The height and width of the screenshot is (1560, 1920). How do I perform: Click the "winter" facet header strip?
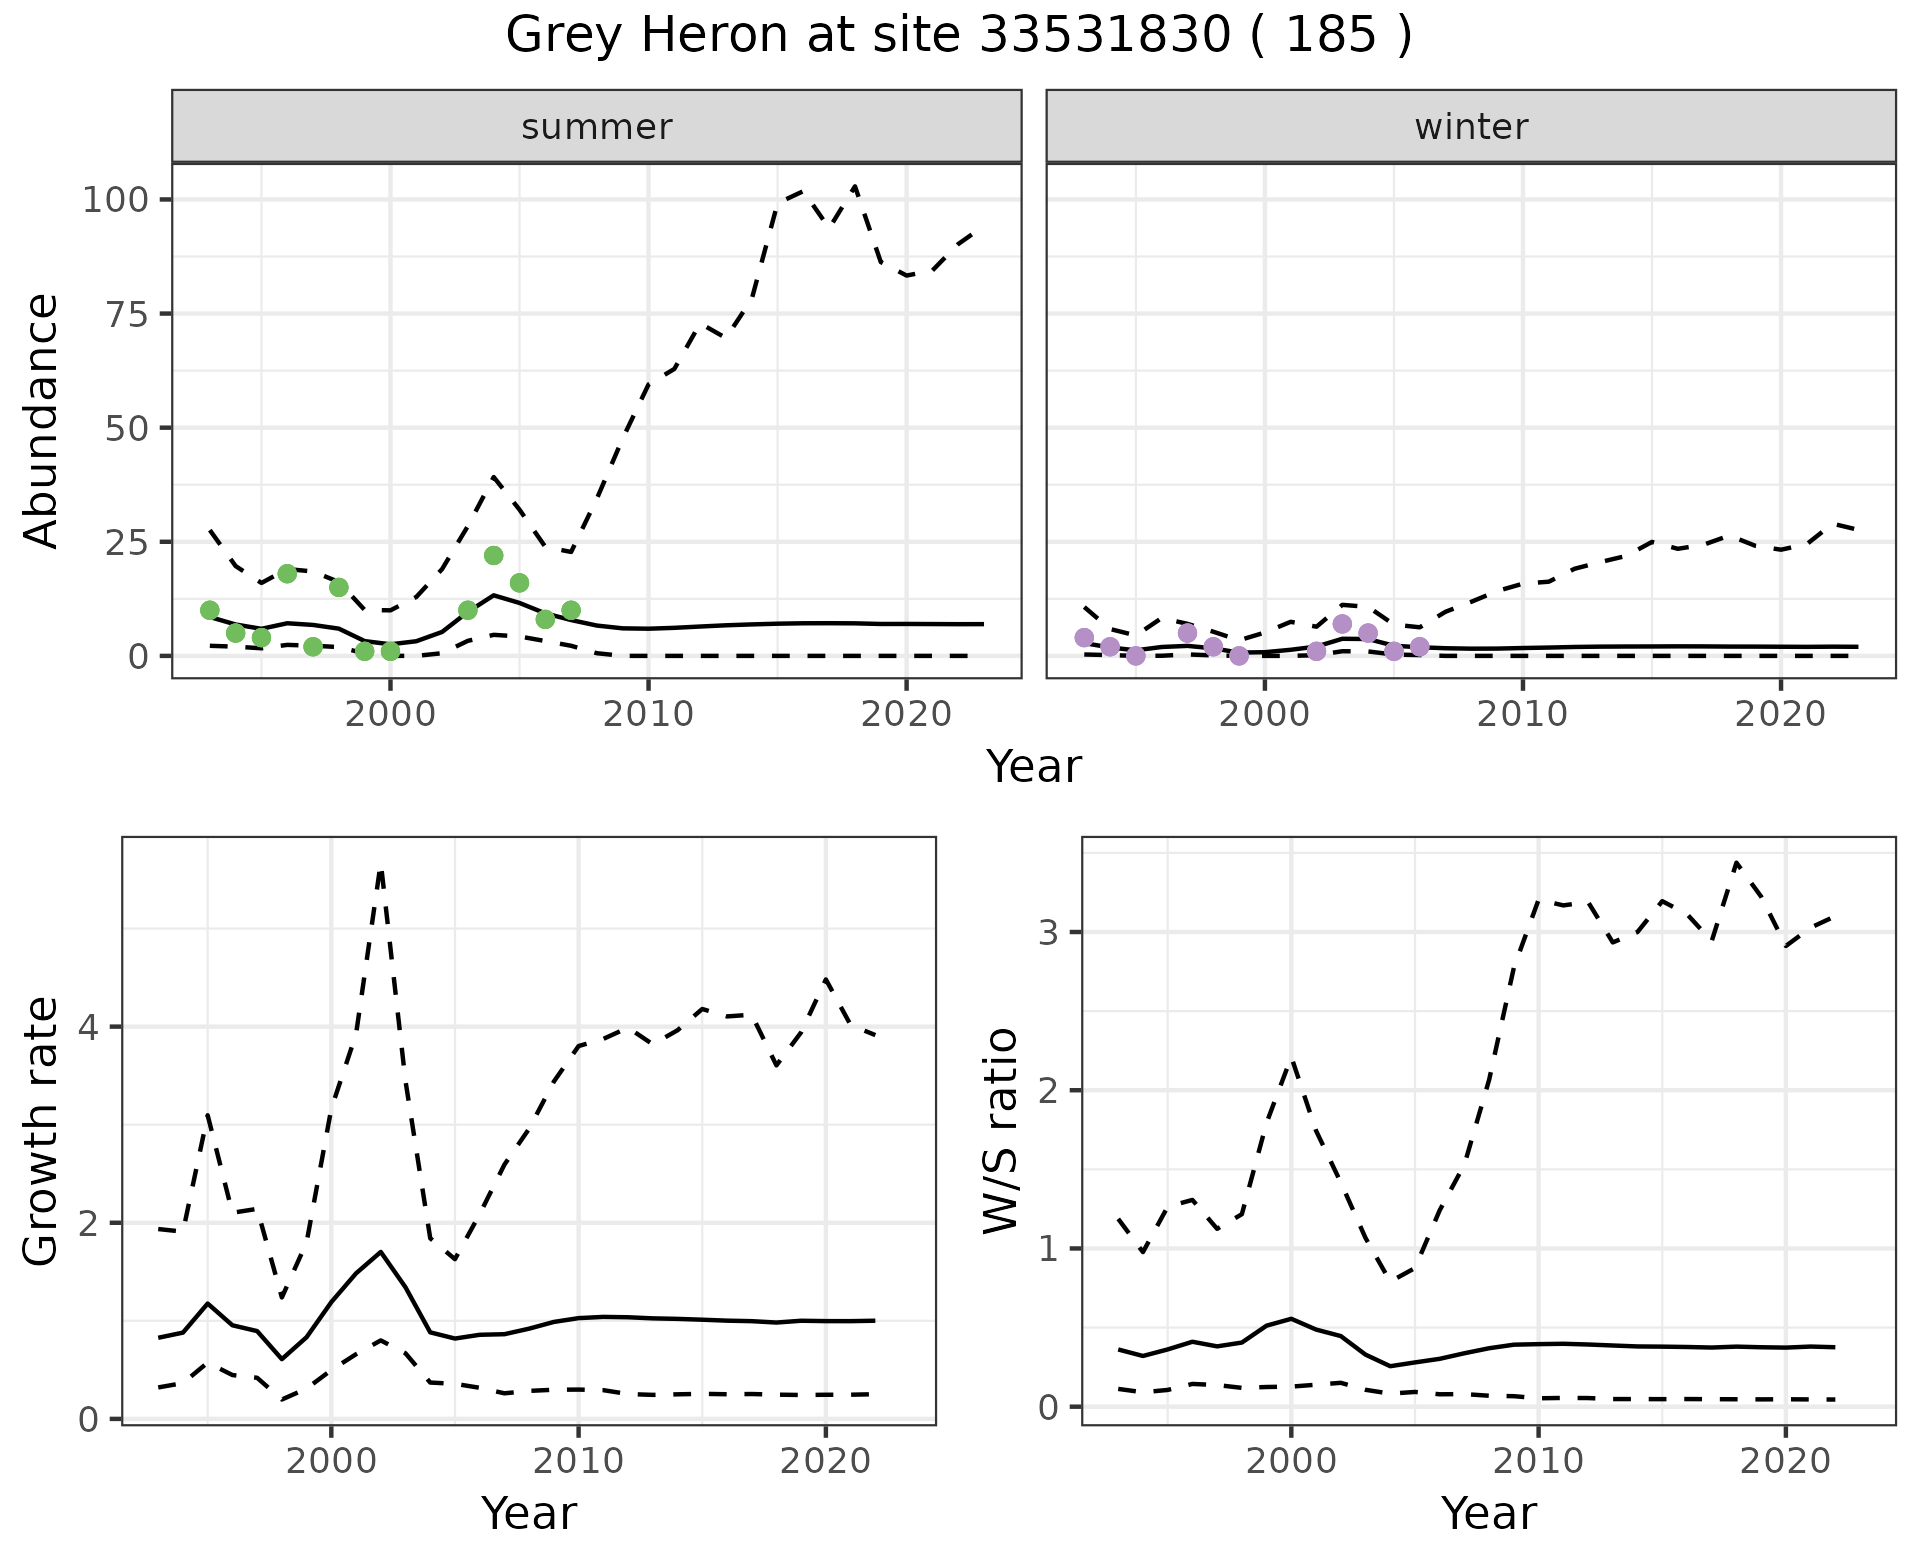pos(1470,127)
